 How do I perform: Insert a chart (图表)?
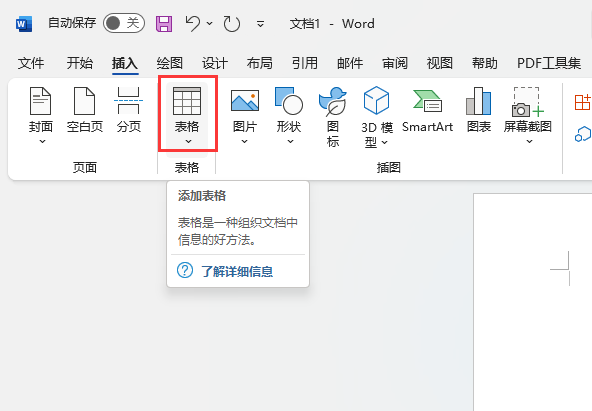click(479, 110)
